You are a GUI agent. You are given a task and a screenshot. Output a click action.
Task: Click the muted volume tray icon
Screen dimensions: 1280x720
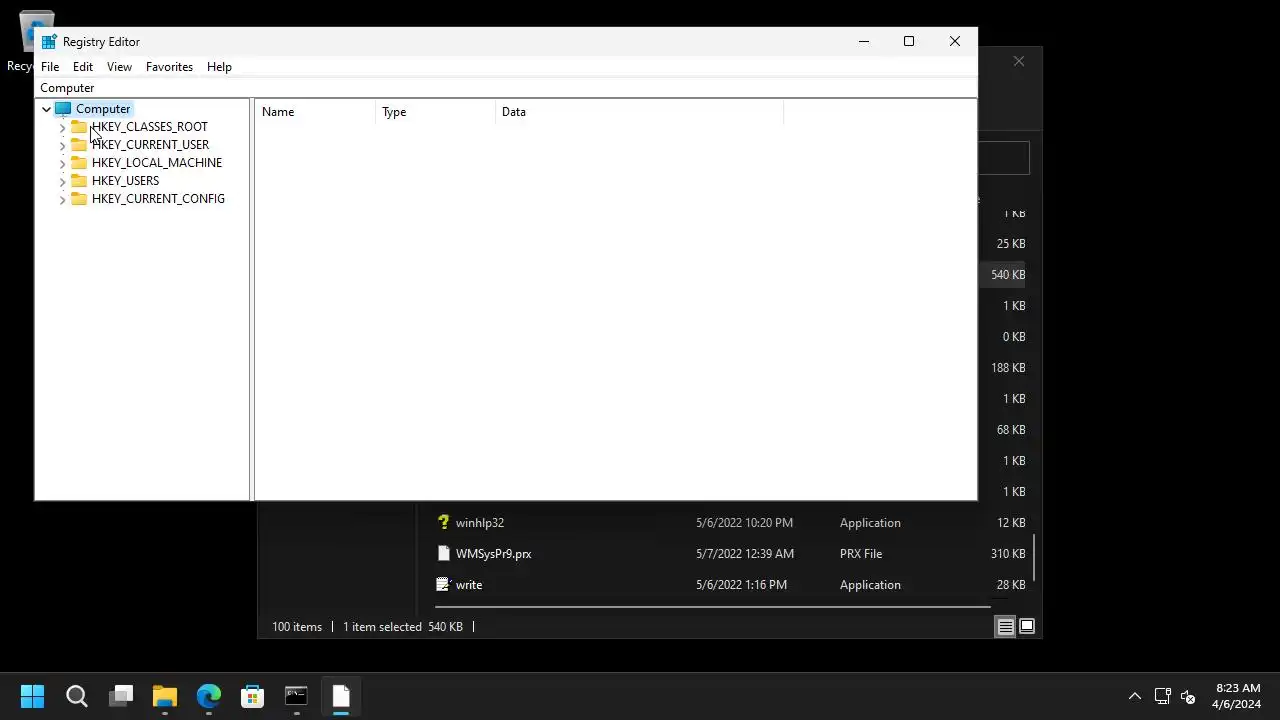[1188, 697]
